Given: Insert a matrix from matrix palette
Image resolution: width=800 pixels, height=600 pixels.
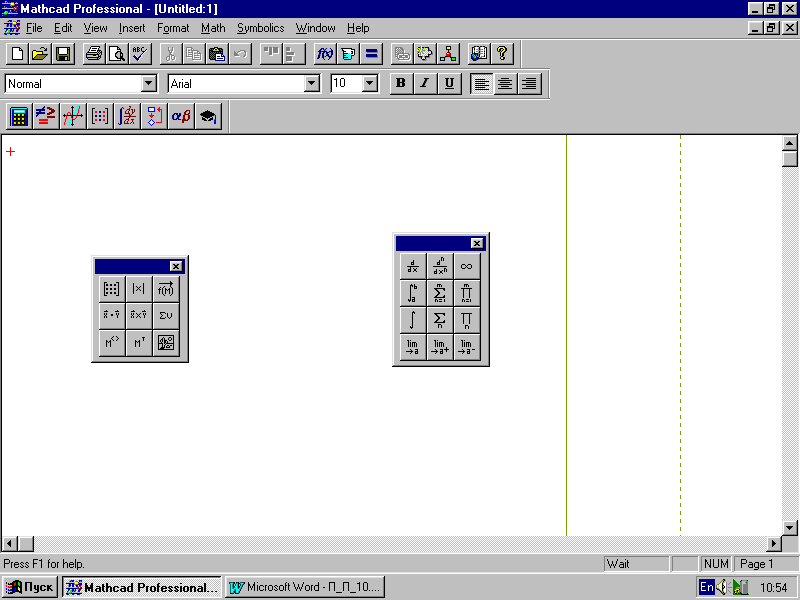Looking at the screenshot, I should (x=112, y=289).
